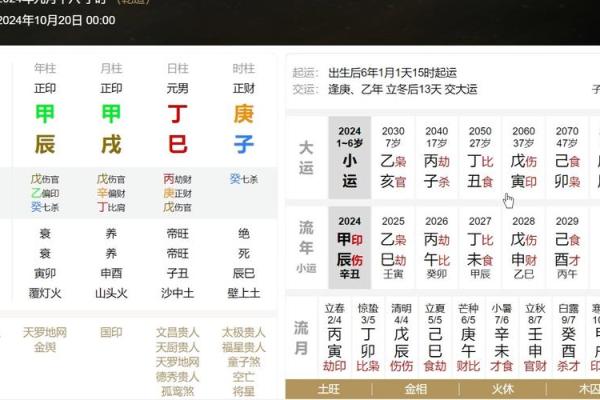Click the 乙偏印 hidden stem entry
The image size is (600, 400).
coord(45,193)
